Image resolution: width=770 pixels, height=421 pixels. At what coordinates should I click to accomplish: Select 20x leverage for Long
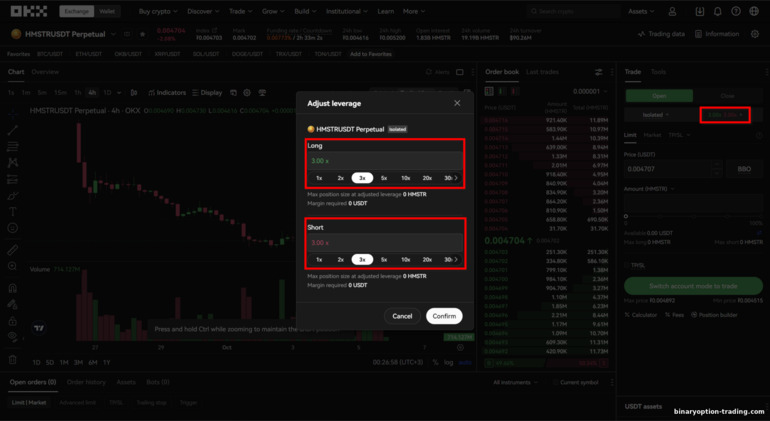[x=427, y=178]
